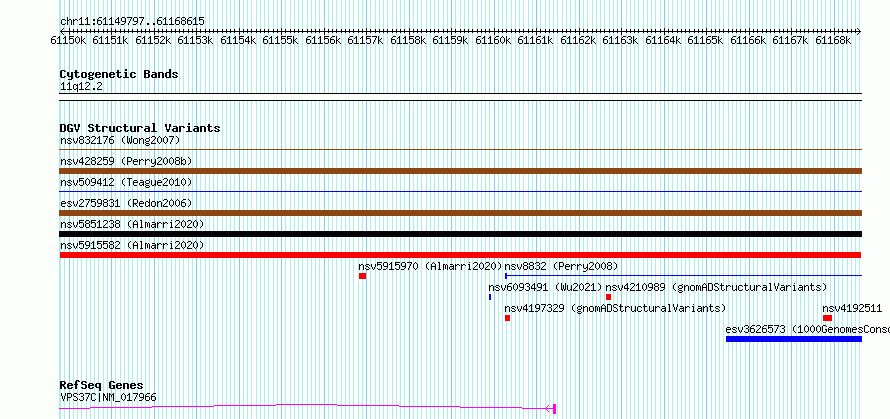Screen dimensions: 890x419
Task: Click the nsv5851238 (Almarri2020) label
Action: (x=132, y=224)
